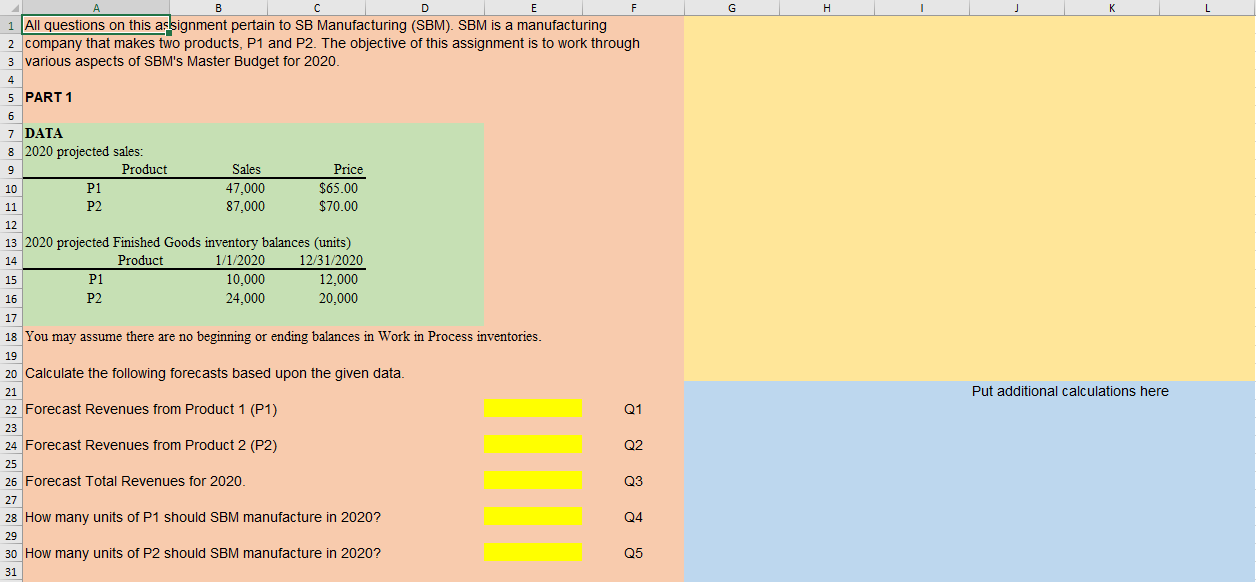Click the yellow answer cell beside Q3
The width and height of the screenshot is (1256, 582).
pyautogui.click(x=532, y=480)
